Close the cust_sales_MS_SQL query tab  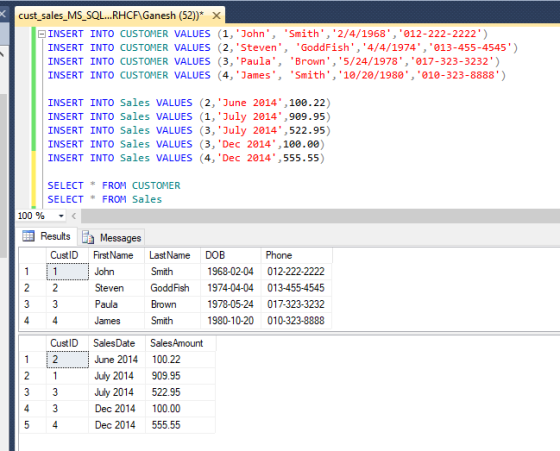click(216, 16)
